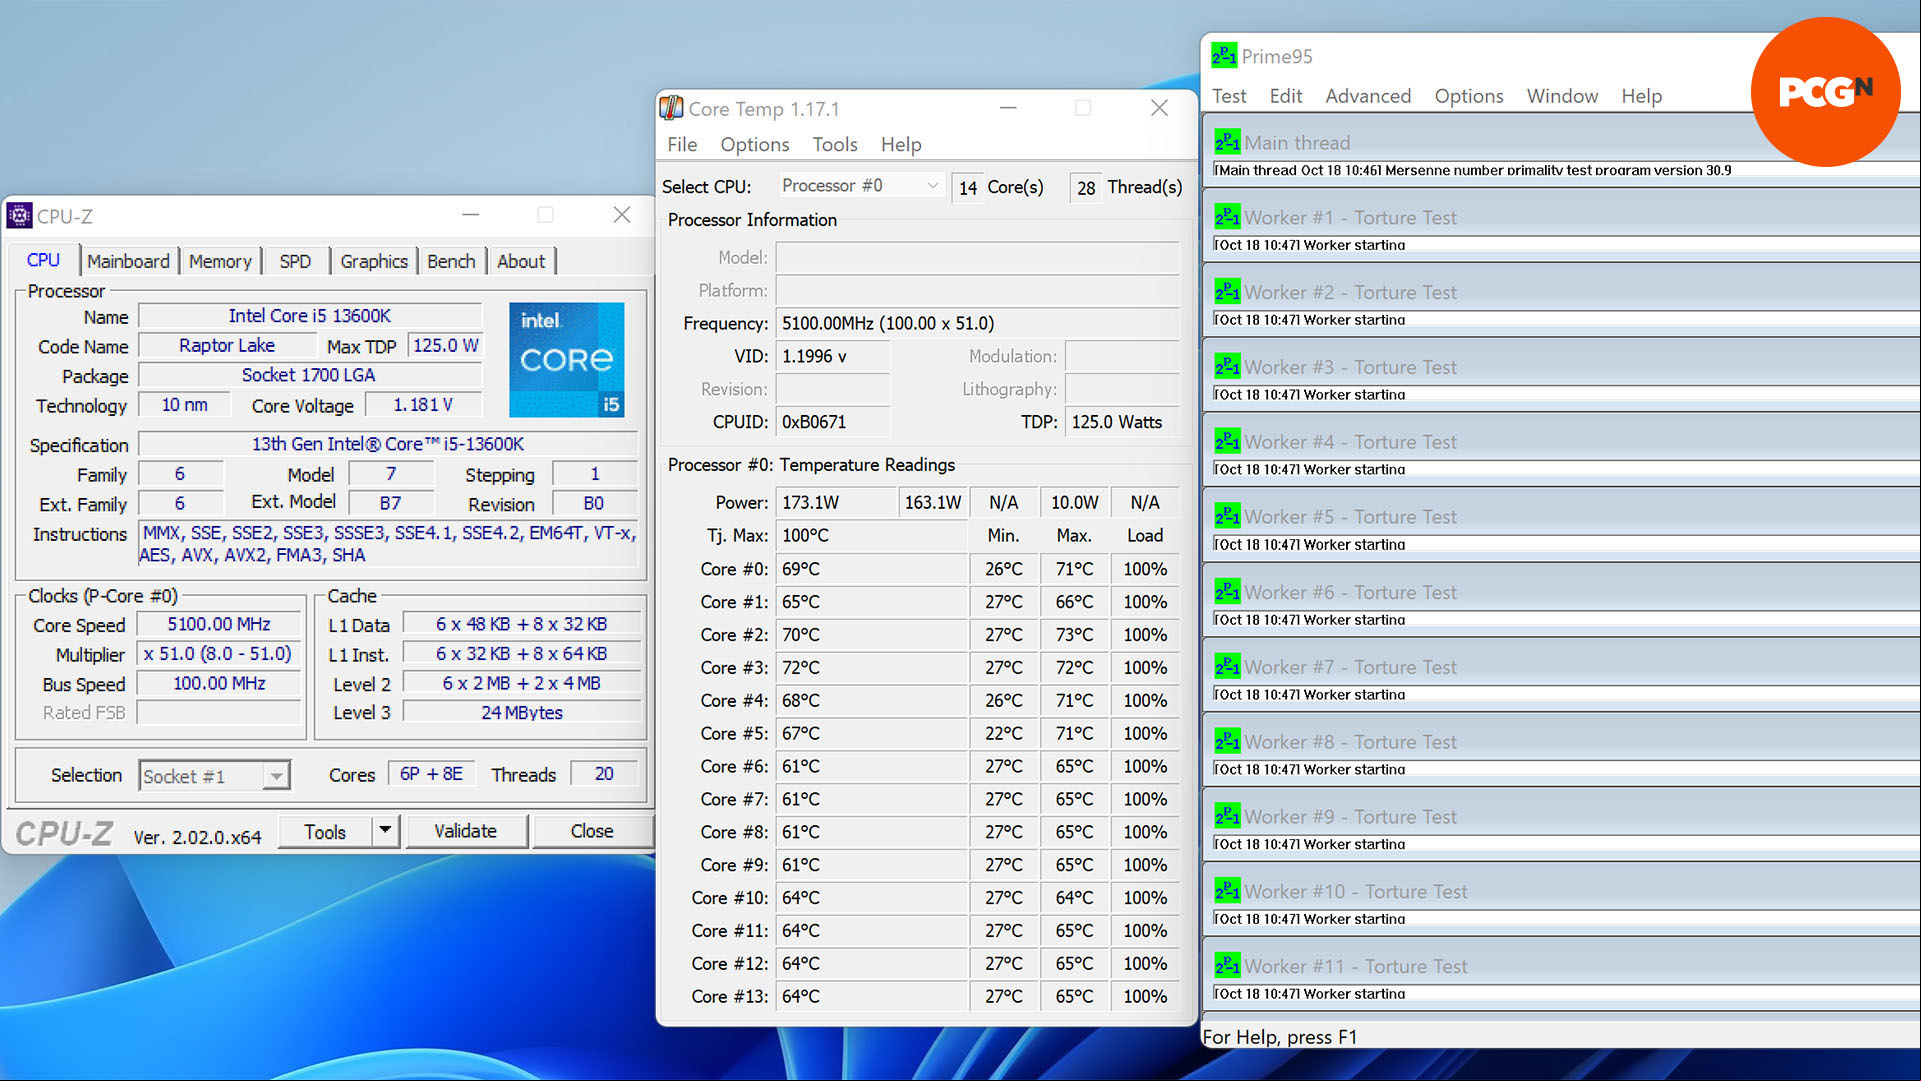Click the Frequency 5100.00MHz field in Core Temp

(x=977, y=323)
